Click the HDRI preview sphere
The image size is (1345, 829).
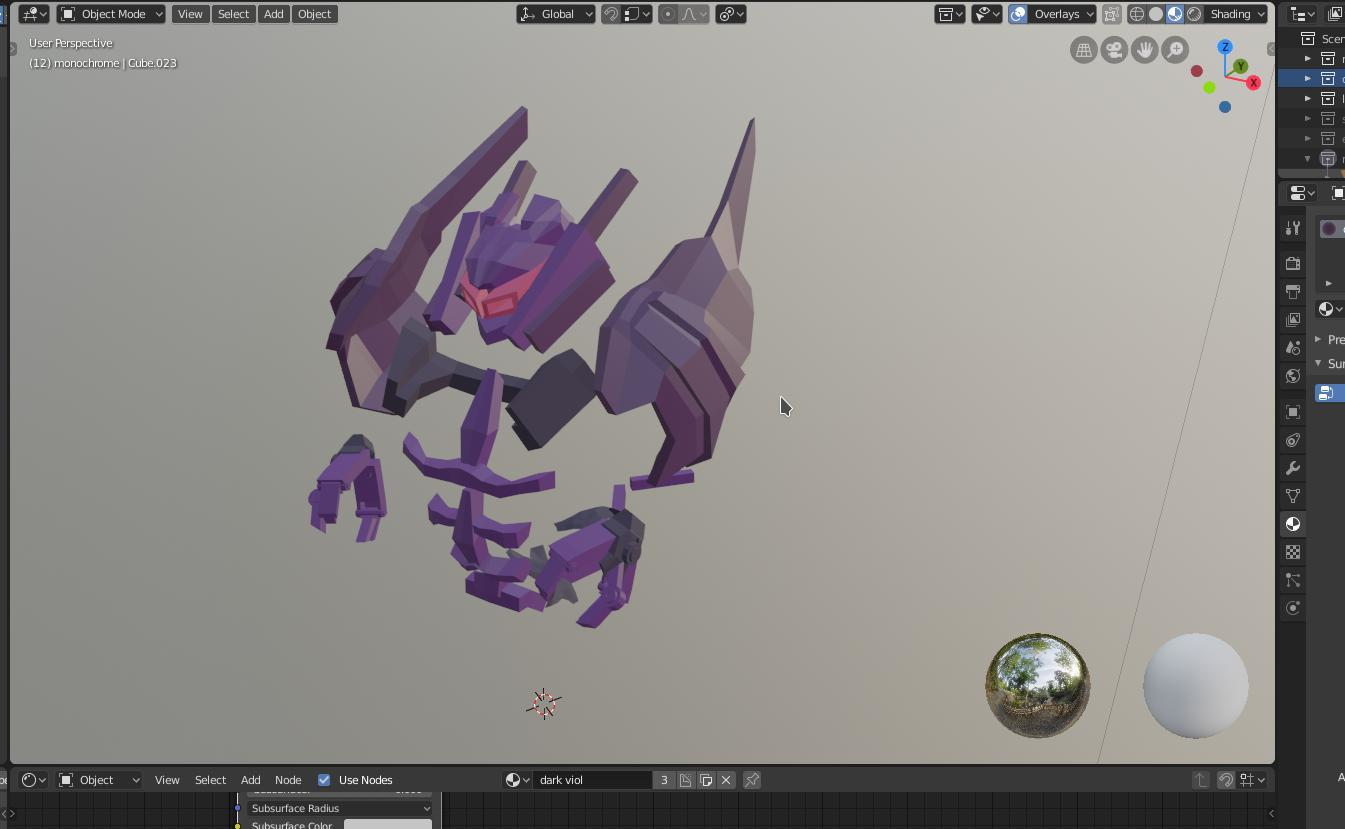coord(1038,686)
